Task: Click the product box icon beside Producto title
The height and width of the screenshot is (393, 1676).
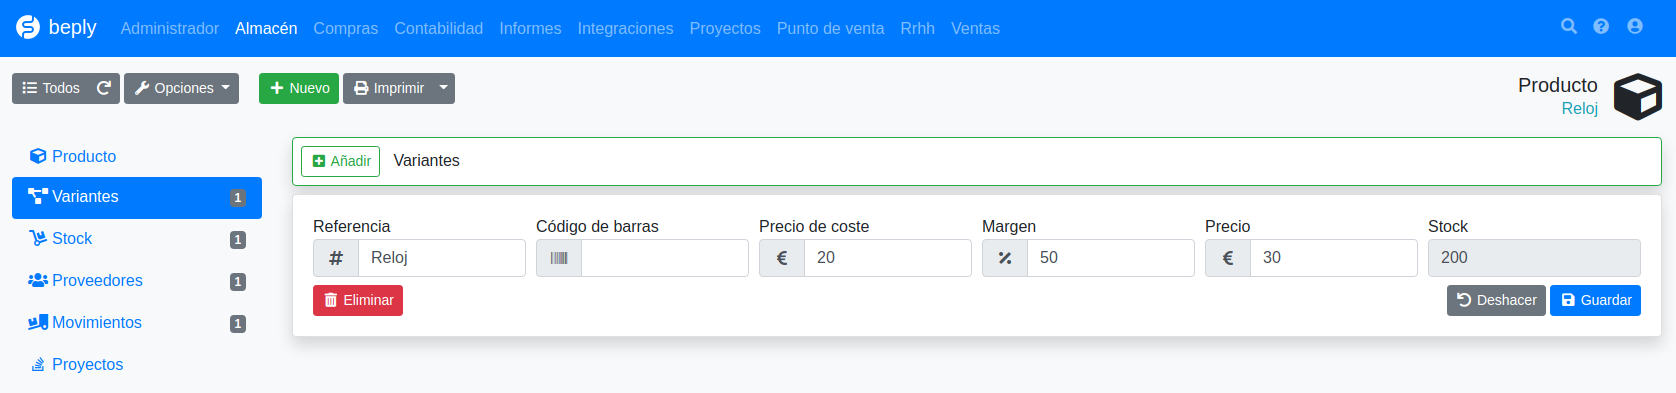Action: tap(1638, 97)
